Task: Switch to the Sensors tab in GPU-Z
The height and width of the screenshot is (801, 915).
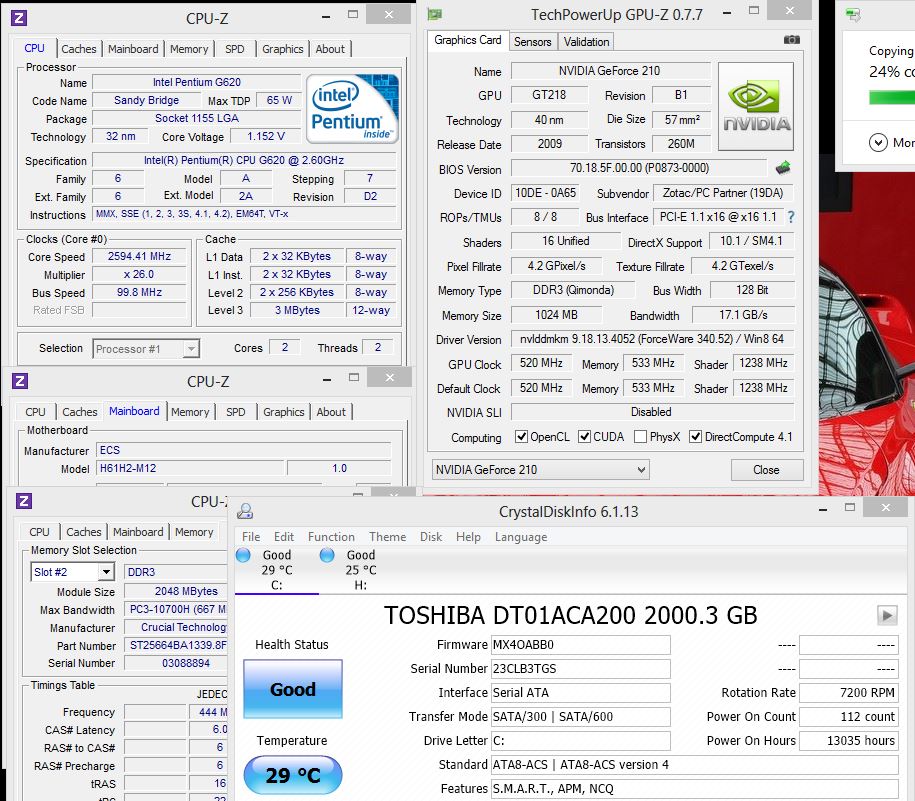Action: coord(532,42)
